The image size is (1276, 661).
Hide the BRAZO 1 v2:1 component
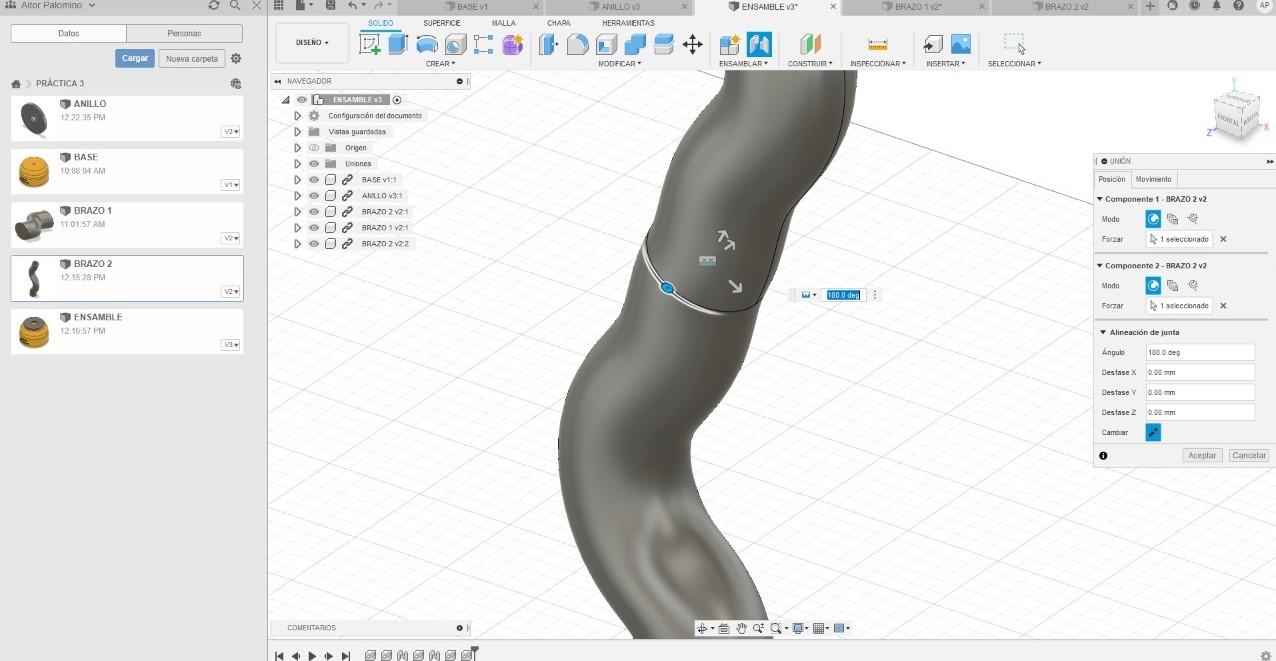(x=314, y=228)
